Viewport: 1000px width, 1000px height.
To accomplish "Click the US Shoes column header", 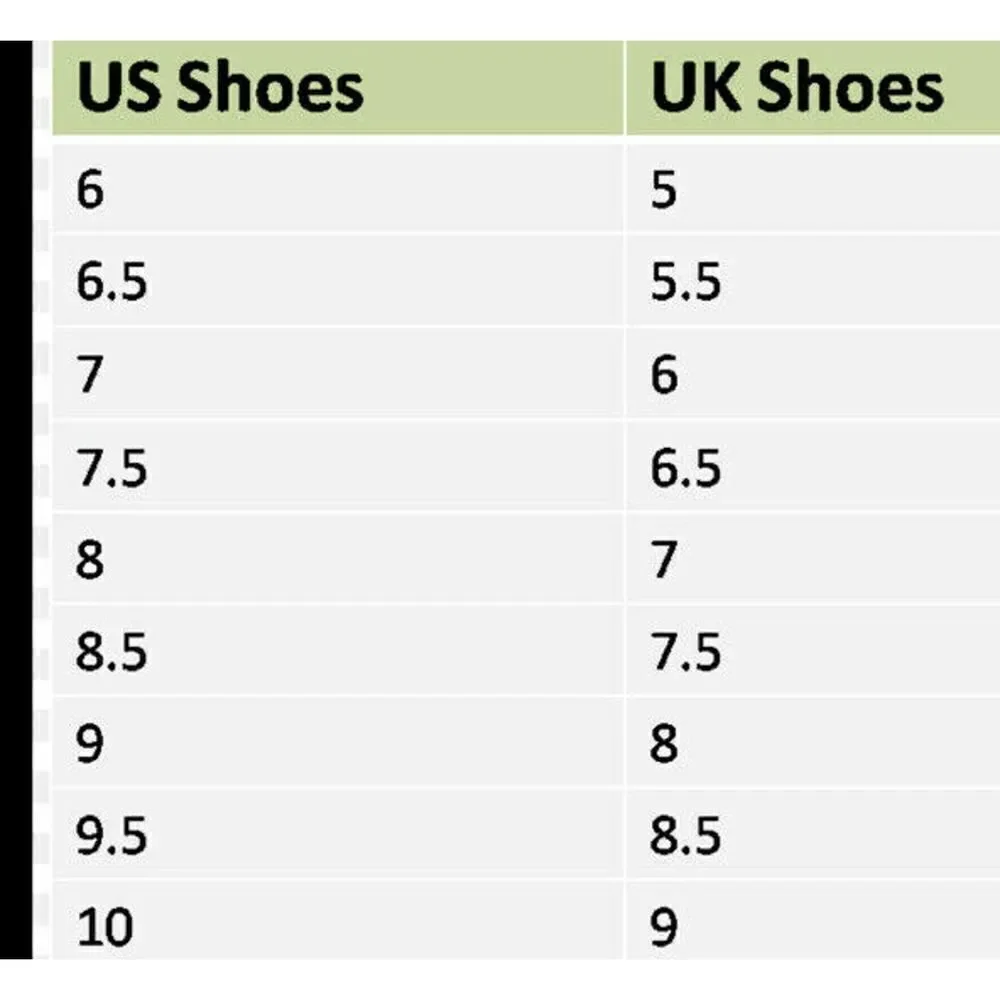I will click(x=337, y=88).
